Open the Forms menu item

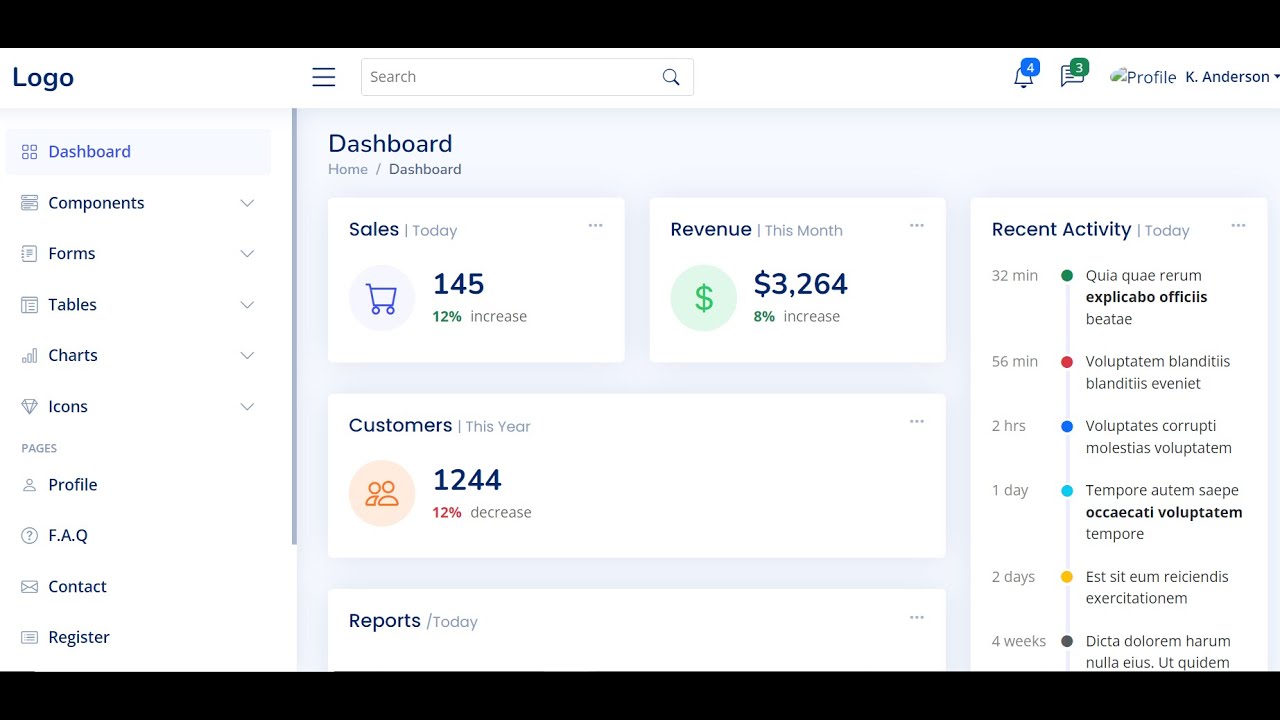tap(138, 254)
